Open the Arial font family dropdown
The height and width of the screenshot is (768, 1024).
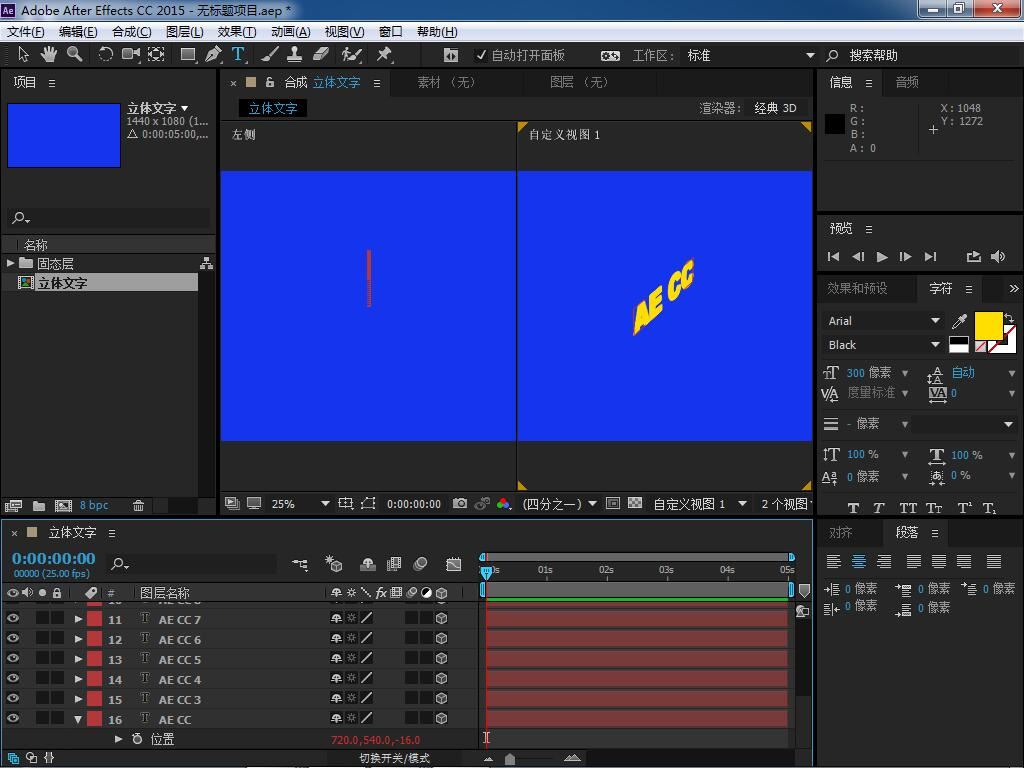coord(882,321)
